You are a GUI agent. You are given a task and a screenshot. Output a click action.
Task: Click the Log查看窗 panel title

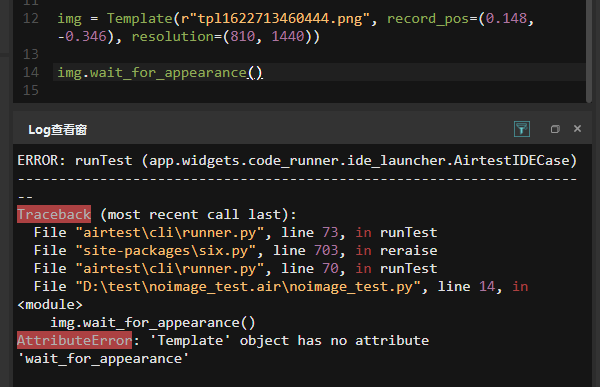point(58,130)
